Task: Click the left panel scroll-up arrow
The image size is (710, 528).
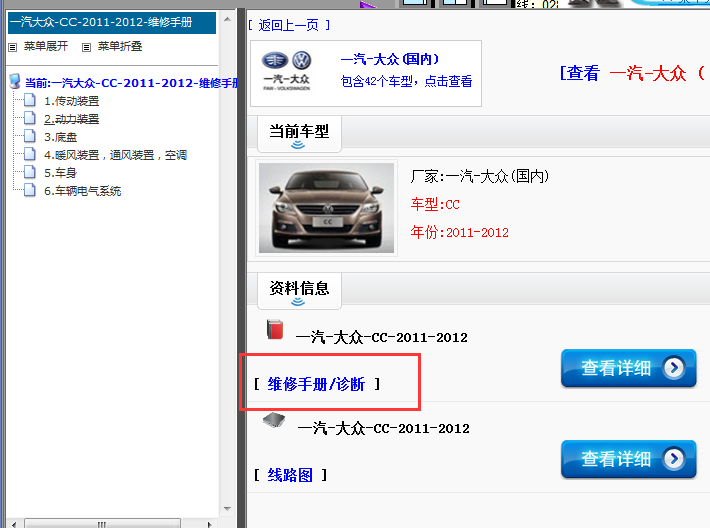Action: (227, 19)
